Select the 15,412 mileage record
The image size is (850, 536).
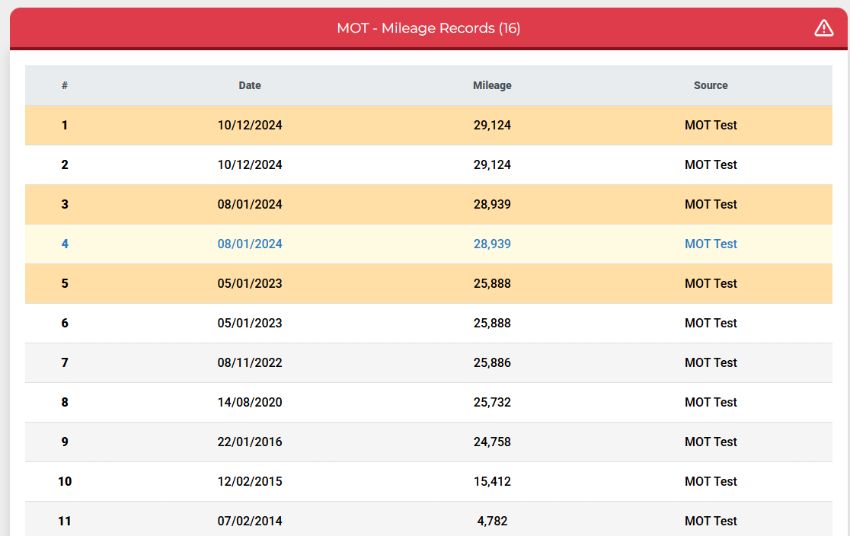coord(492,481)
